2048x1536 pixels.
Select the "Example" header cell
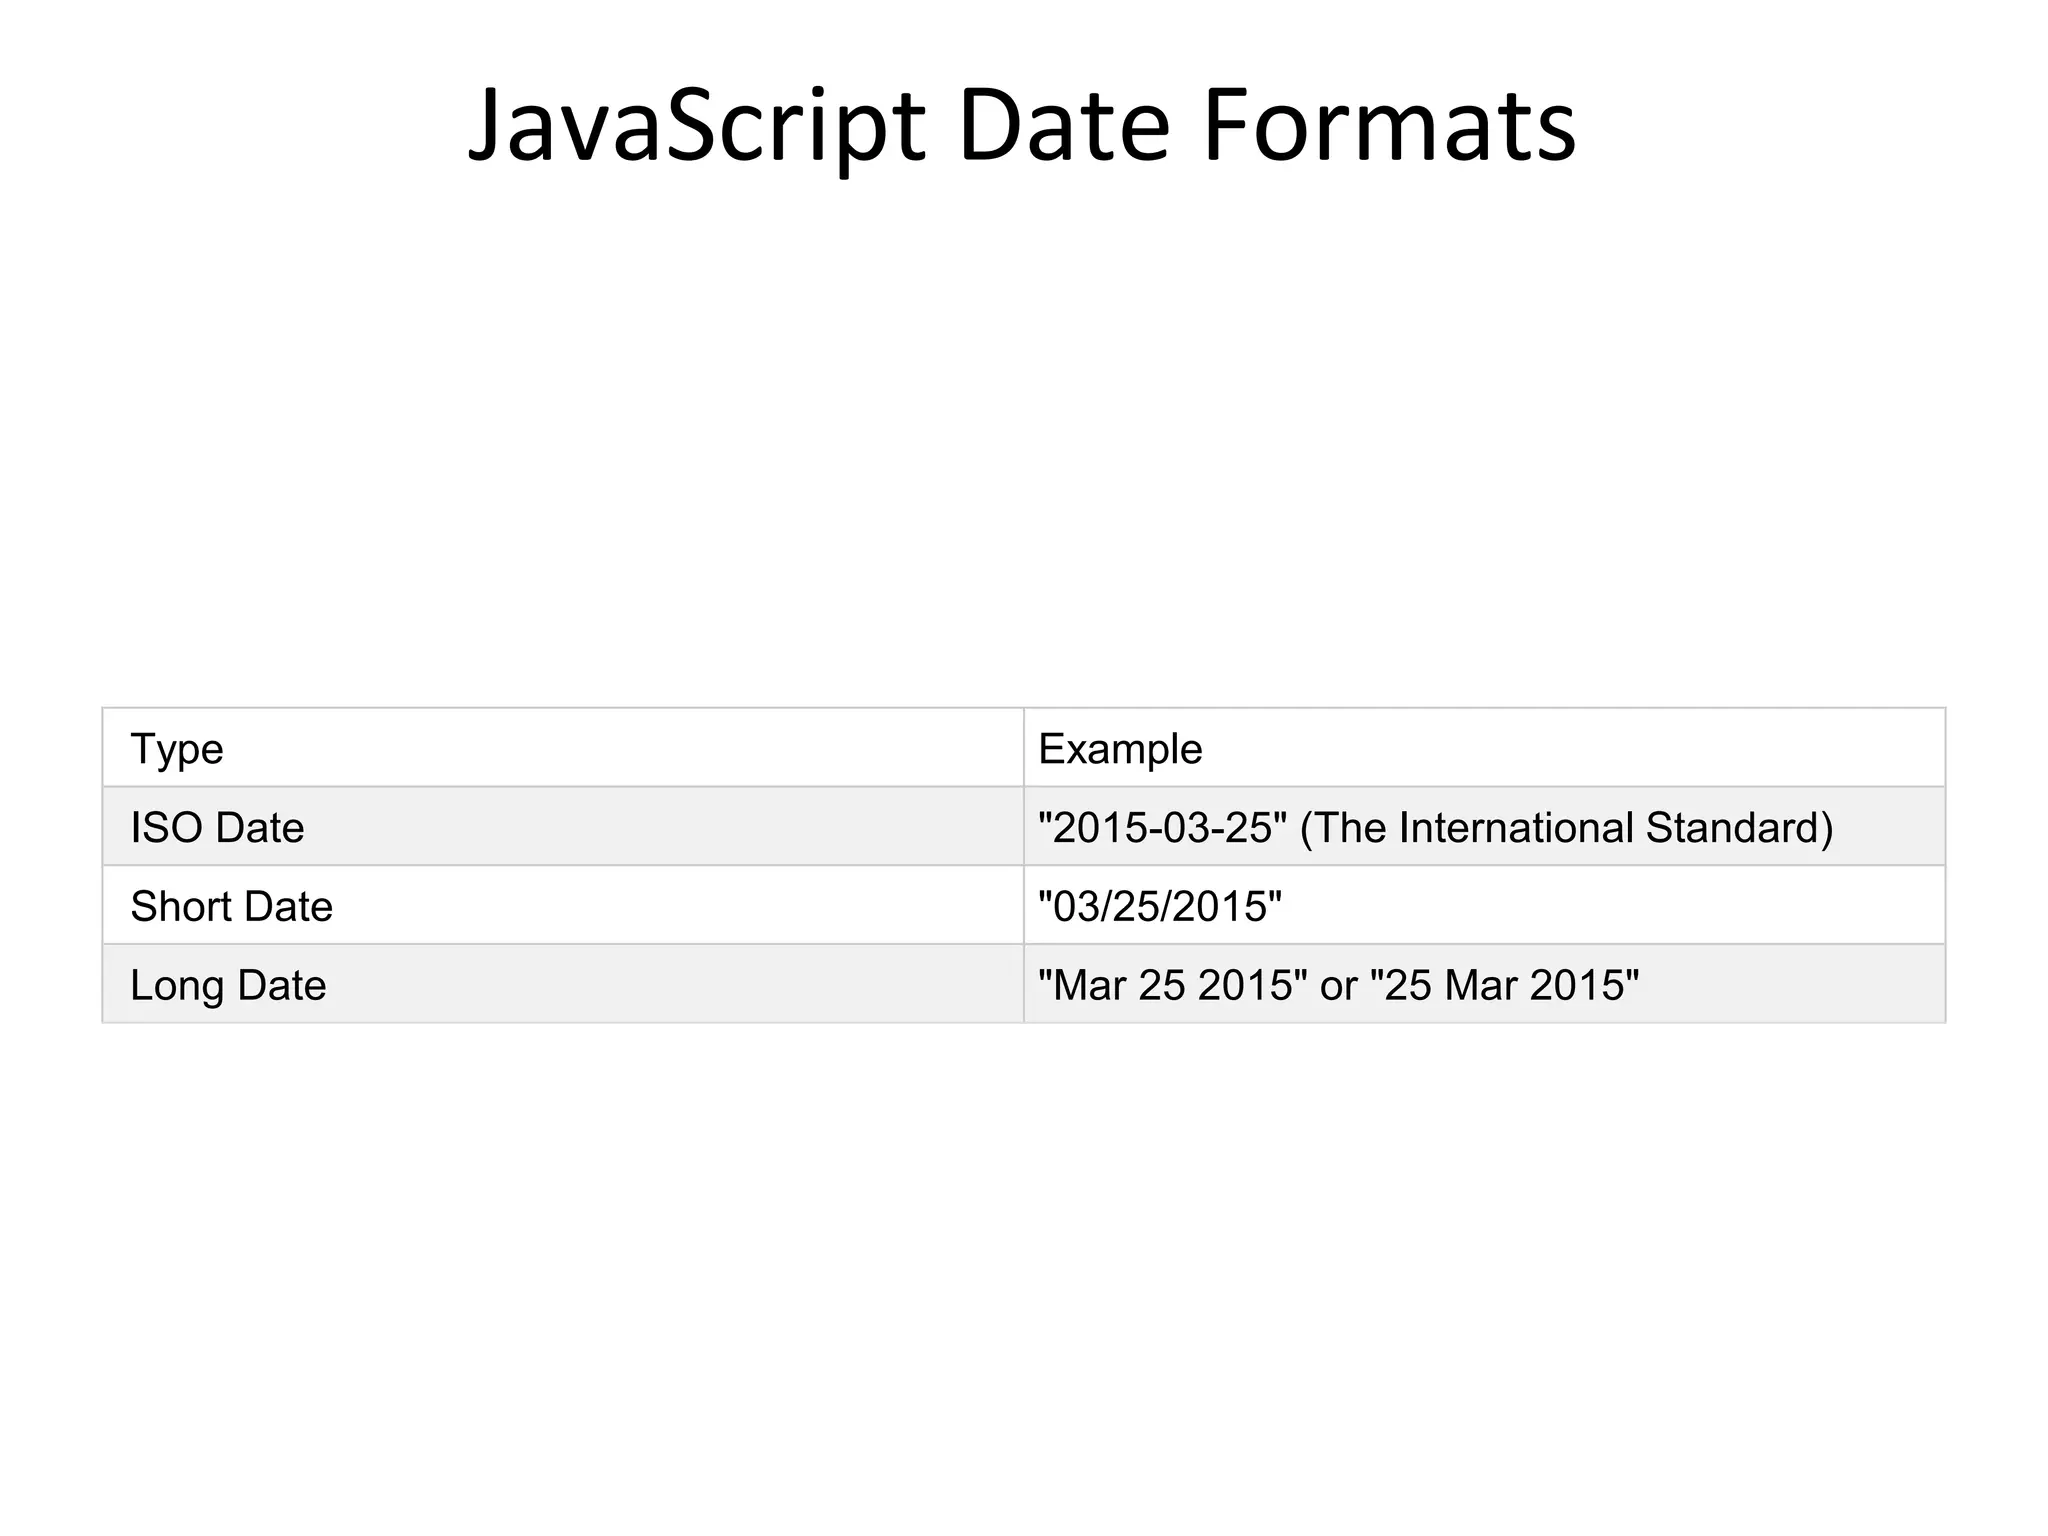pos(1120,749)
